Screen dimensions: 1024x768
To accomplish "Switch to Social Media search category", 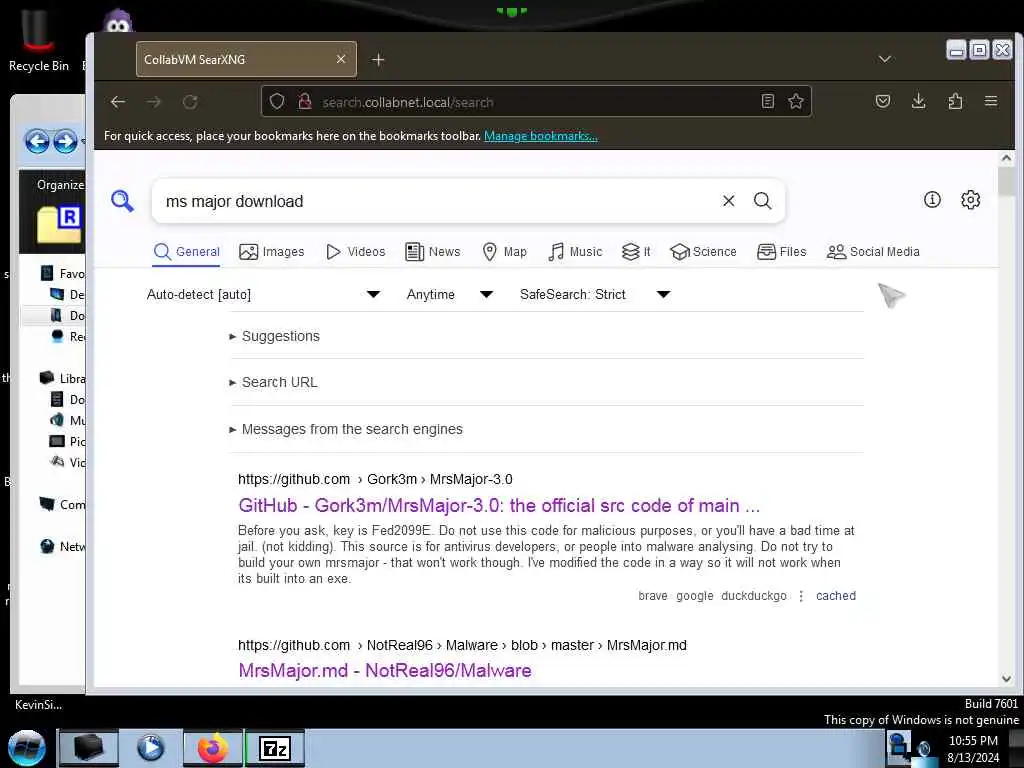I will point(873,252).
